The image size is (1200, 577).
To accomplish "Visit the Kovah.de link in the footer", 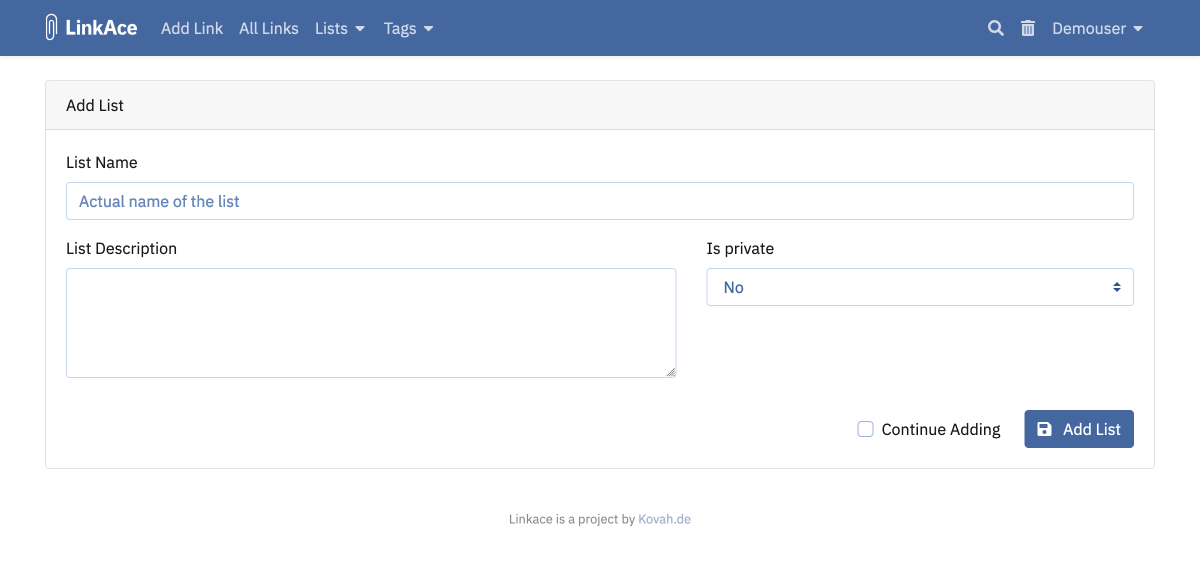I will point(664,519).
